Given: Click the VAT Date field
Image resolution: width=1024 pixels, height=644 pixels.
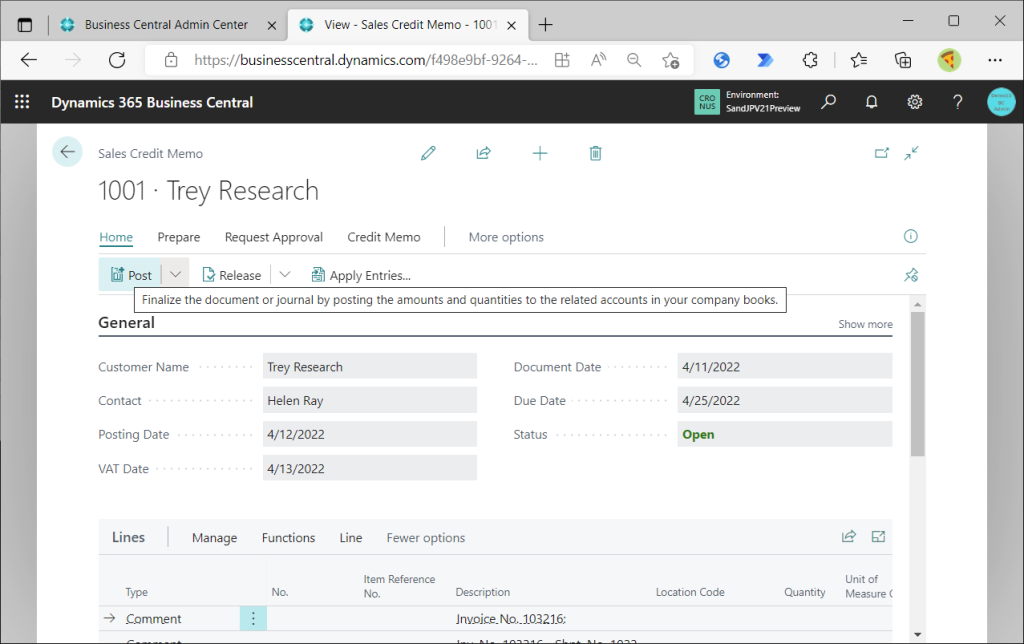Looking at the screenshot, I should (370, 468).
